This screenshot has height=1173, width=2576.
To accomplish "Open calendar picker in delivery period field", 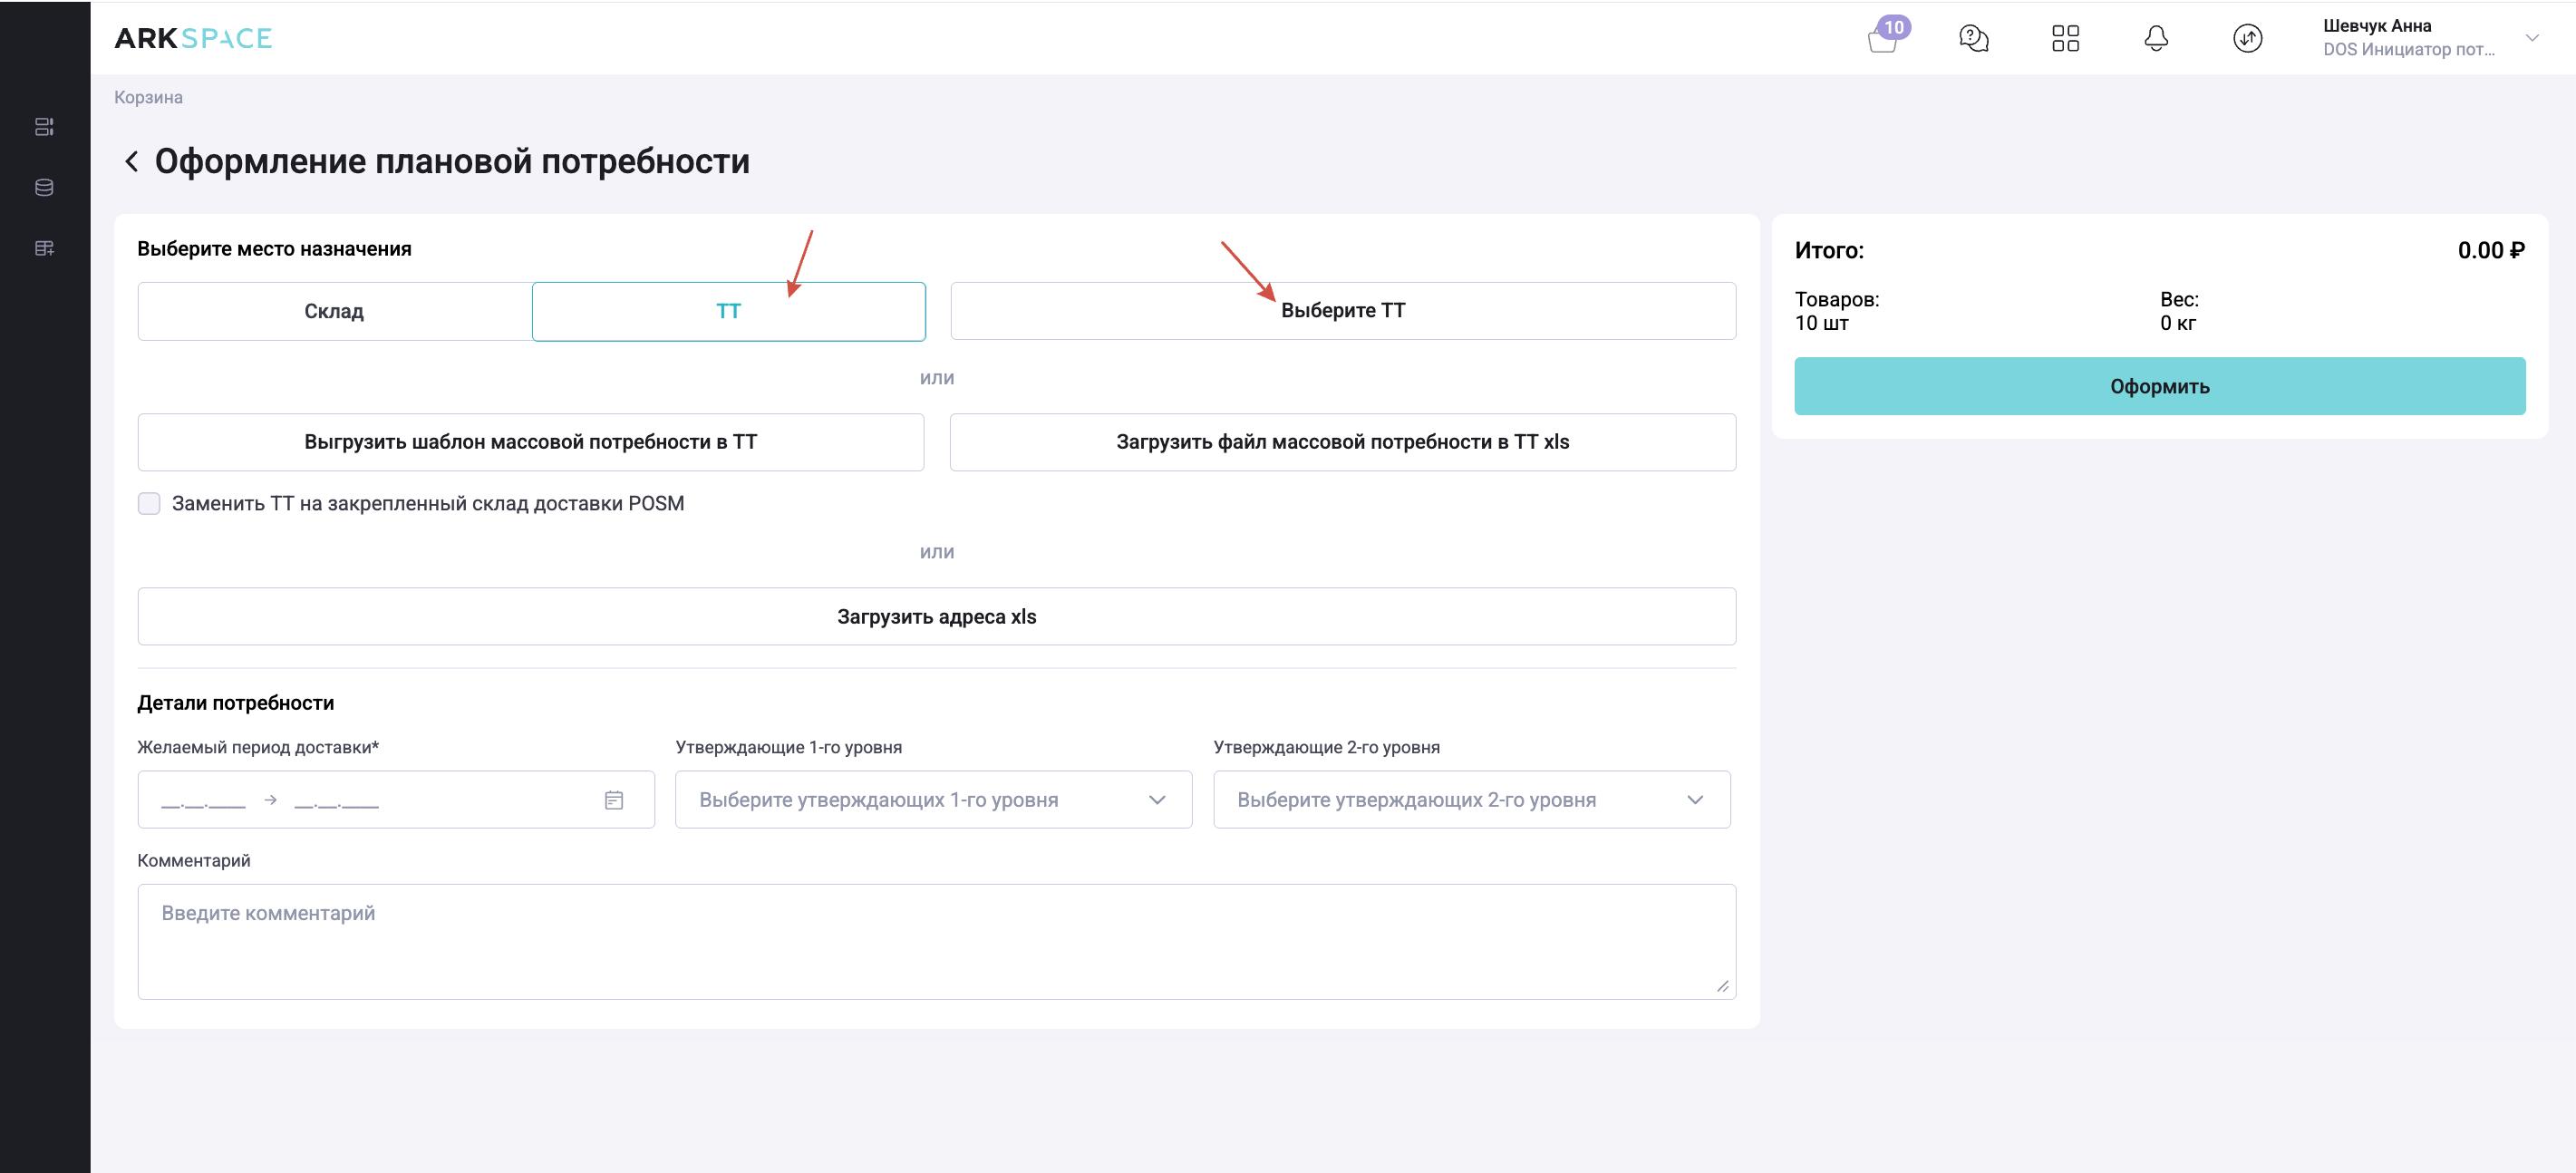I will pos(614,800).
